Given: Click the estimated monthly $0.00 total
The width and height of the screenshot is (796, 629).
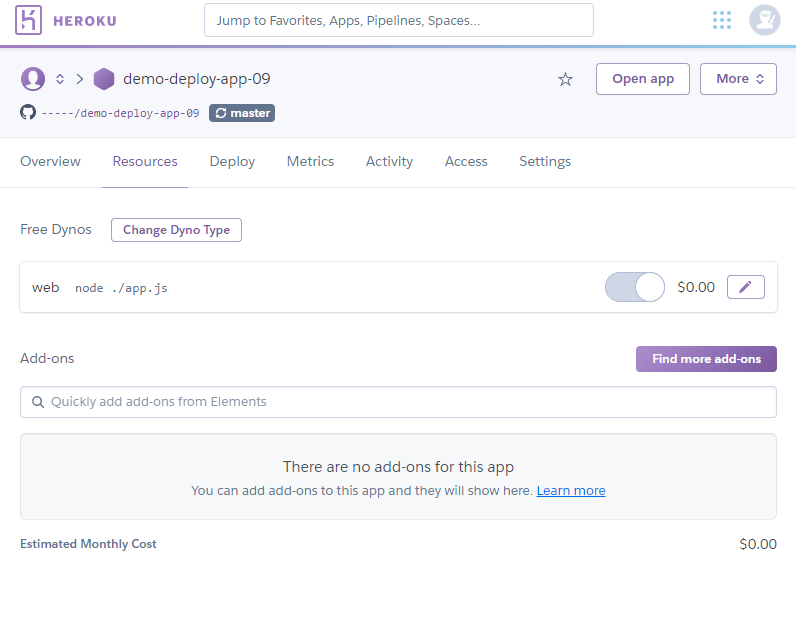Looking at the screenshot, I should click(758, 544).
